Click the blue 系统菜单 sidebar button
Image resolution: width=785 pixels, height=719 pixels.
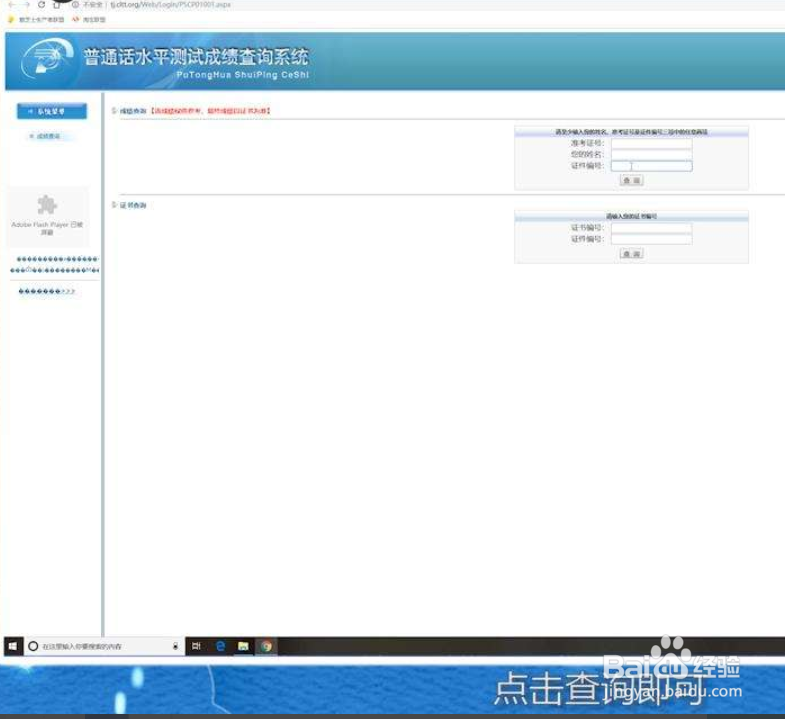52,111
